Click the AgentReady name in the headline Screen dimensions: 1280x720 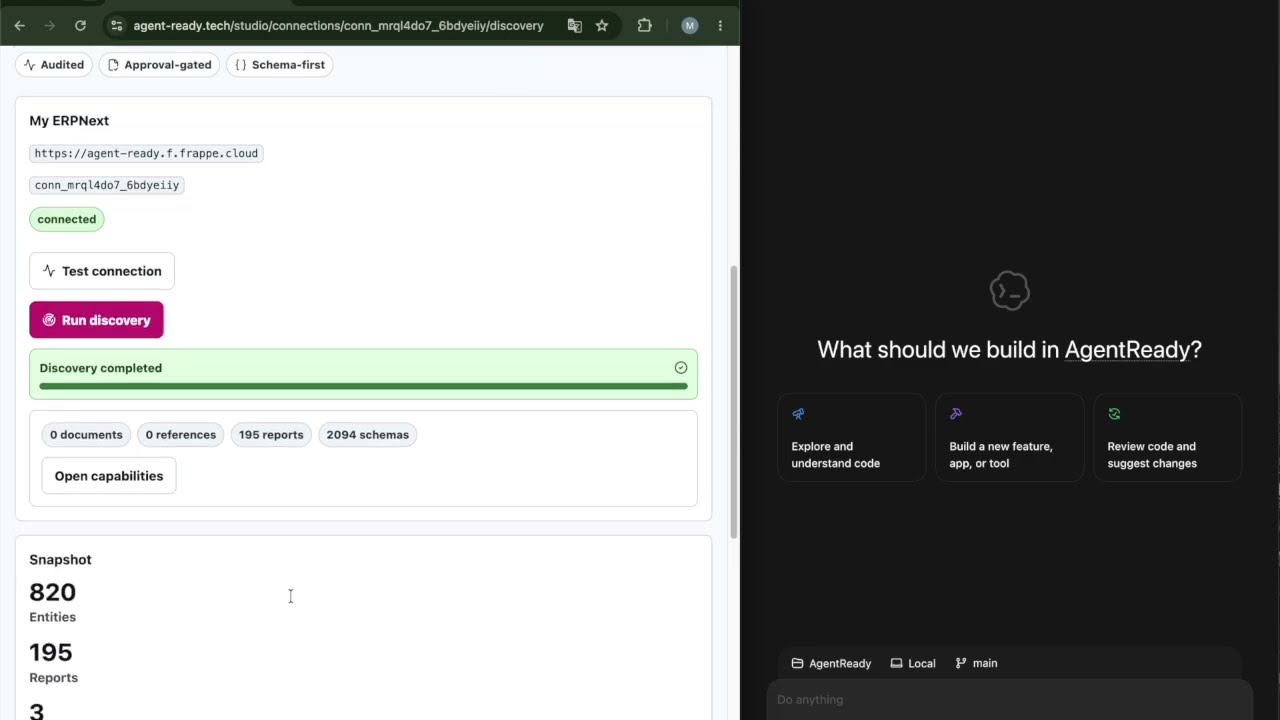click(x=1126, y=350)
